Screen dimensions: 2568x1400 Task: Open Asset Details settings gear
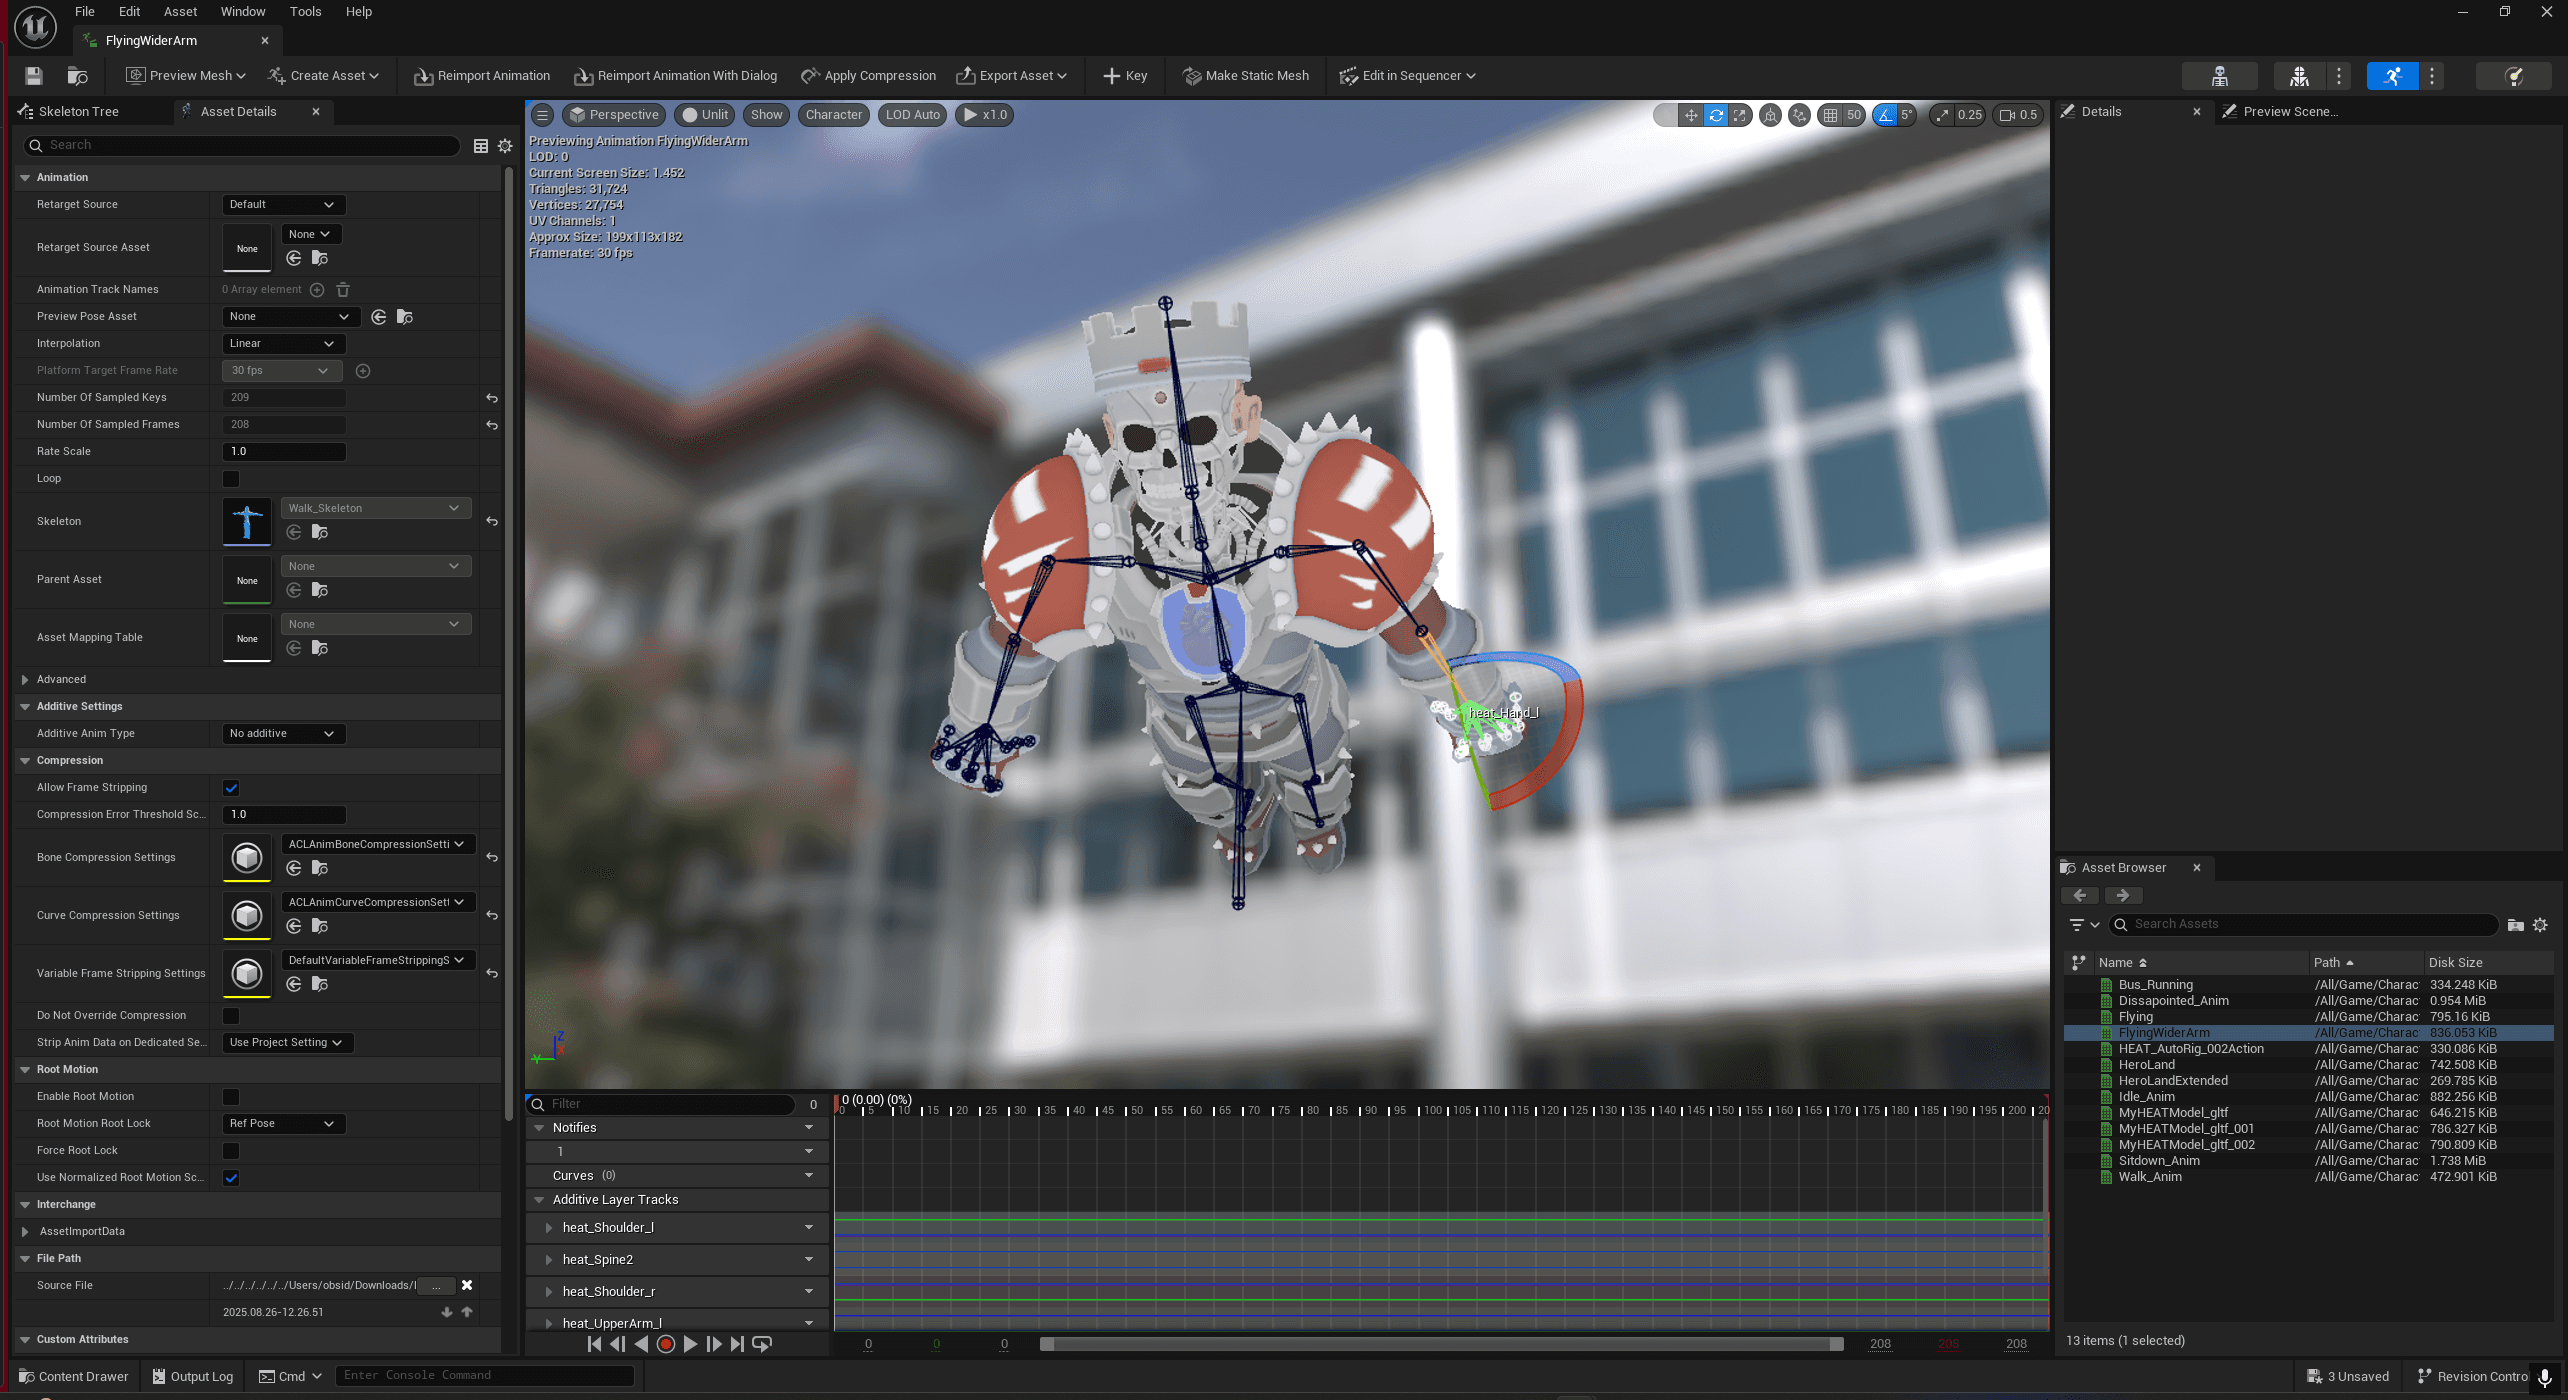coord(505,146)
